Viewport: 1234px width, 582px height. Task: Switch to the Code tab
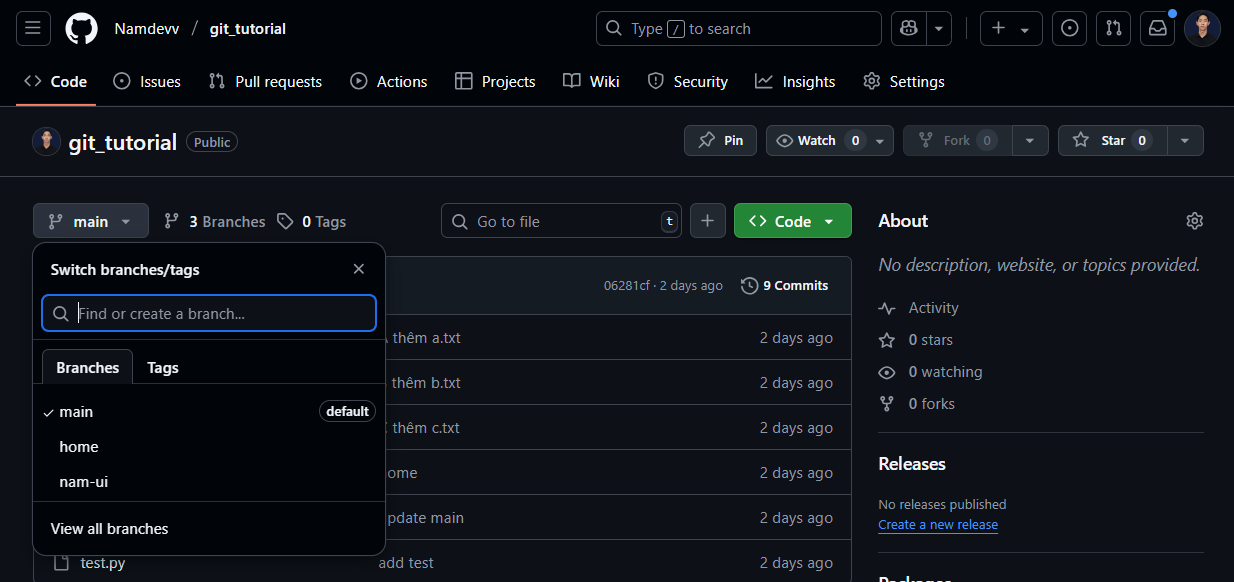pos(56,81)
